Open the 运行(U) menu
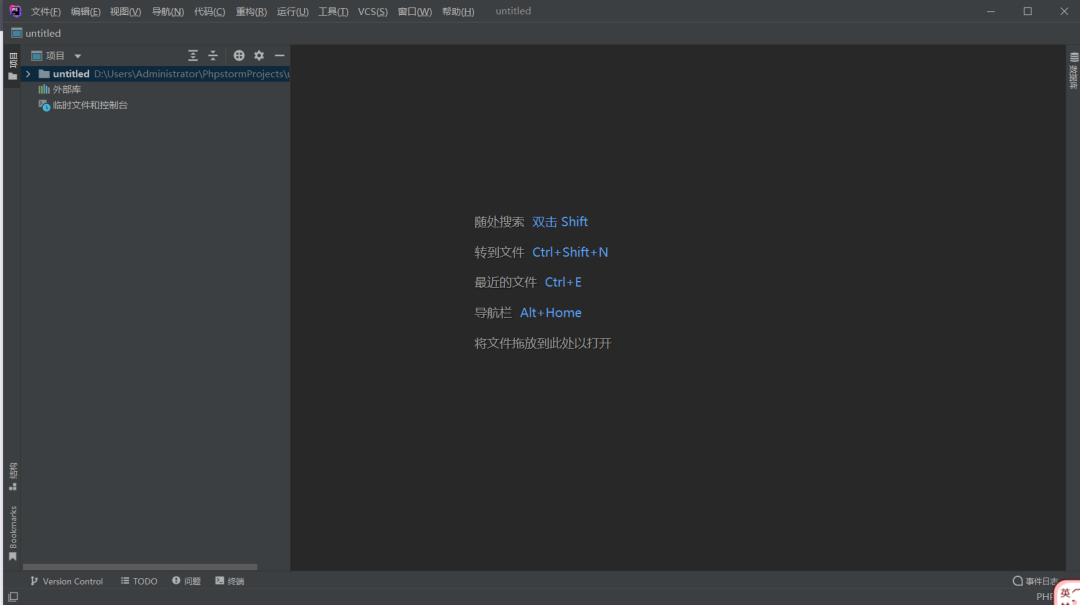Screen dimensions: 1080x605 point(292,12)
